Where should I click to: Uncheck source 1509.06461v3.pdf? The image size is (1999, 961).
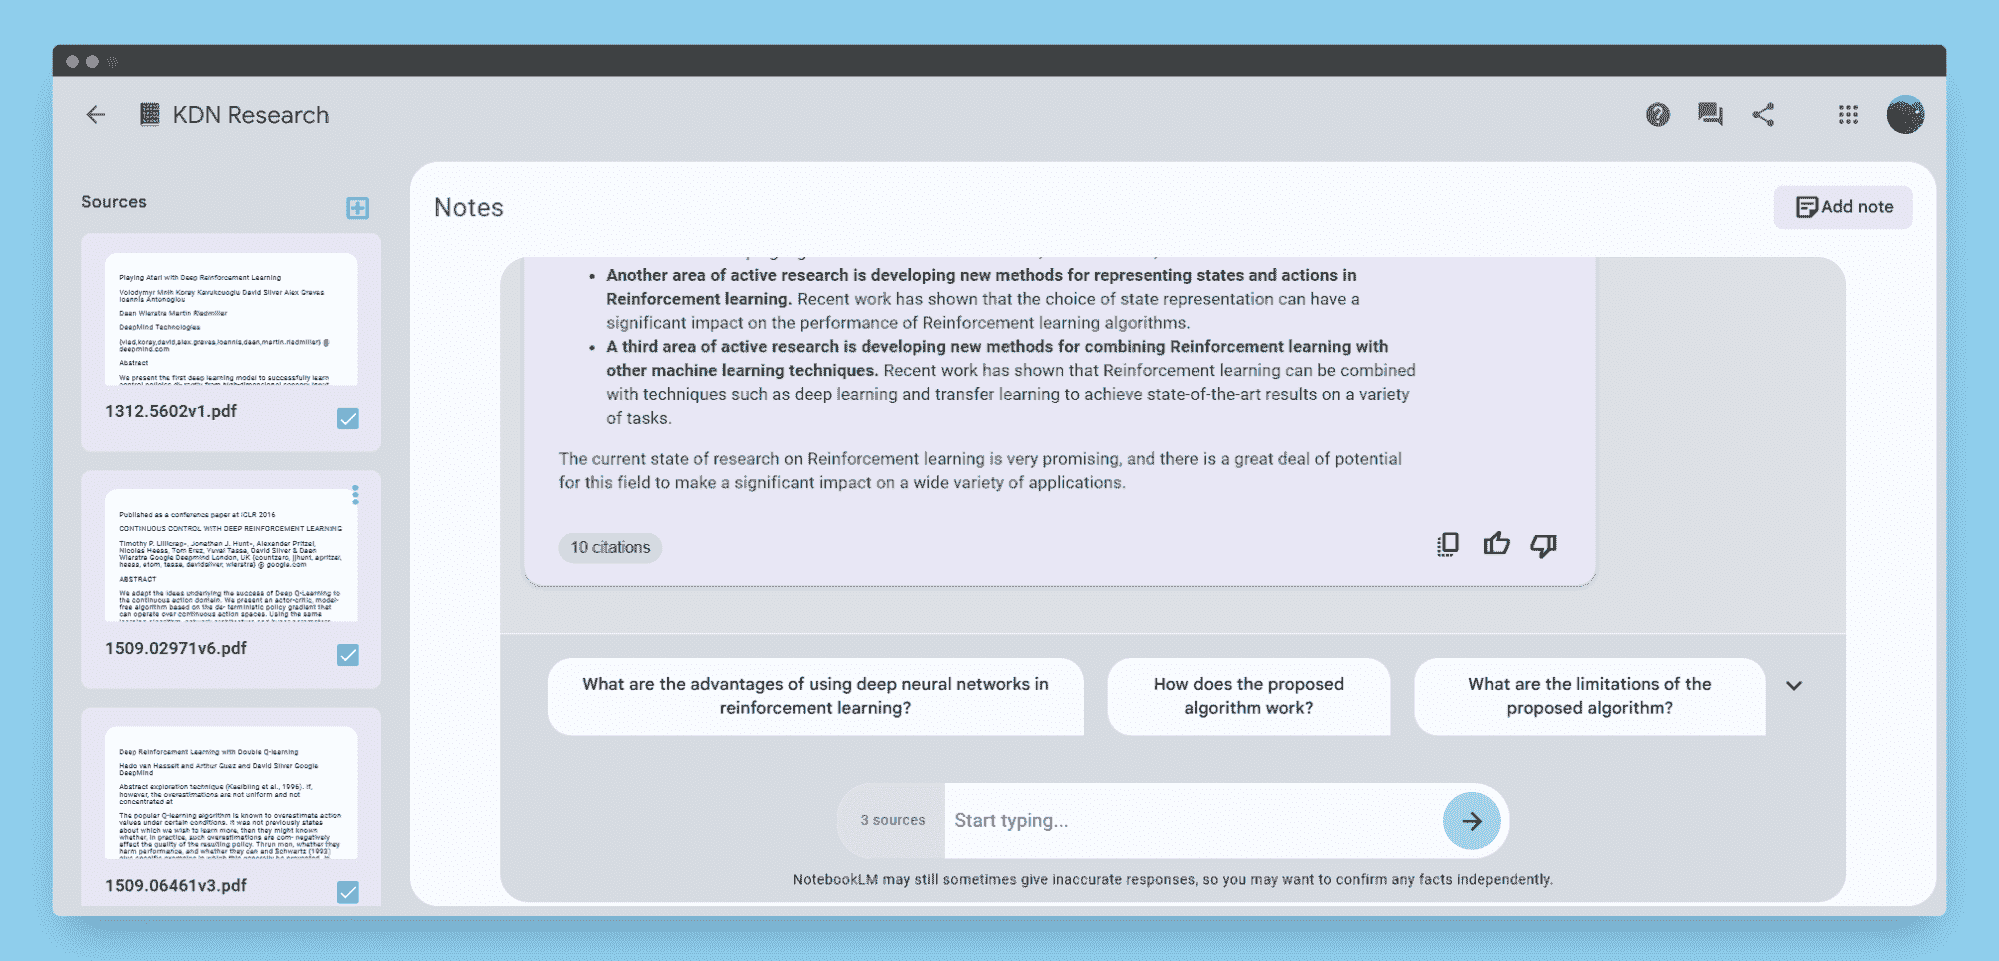pos(348,892)
